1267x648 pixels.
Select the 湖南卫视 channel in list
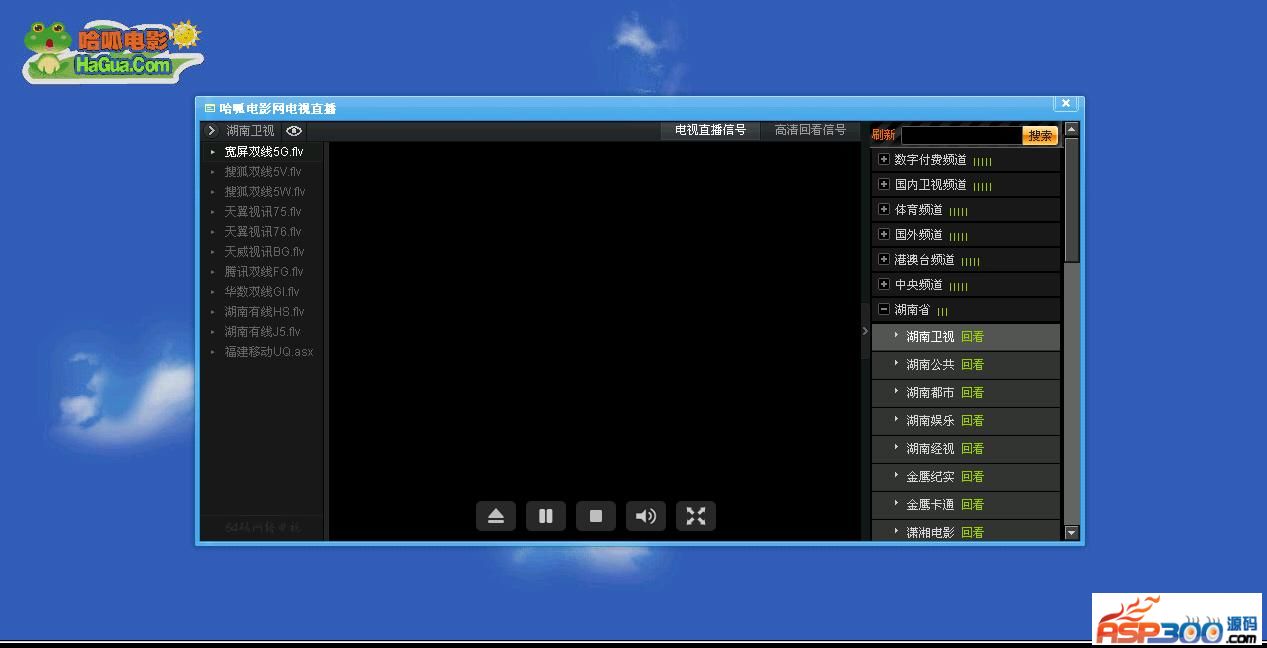930,337
